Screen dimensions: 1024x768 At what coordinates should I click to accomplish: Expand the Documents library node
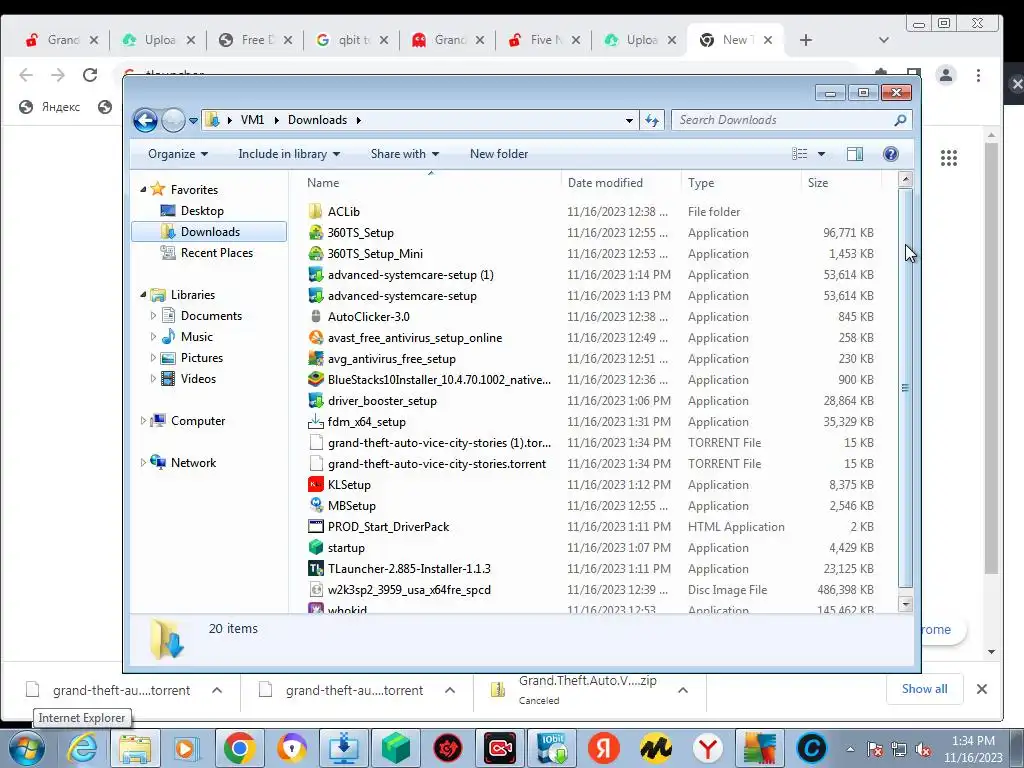(153, 316)
